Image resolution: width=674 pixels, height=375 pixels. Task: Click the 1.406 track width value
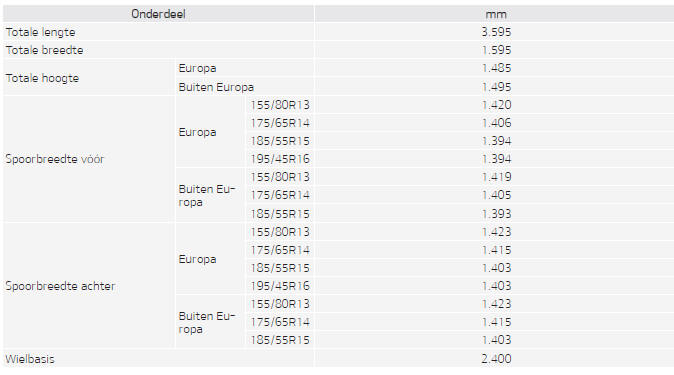coord(496,123)
